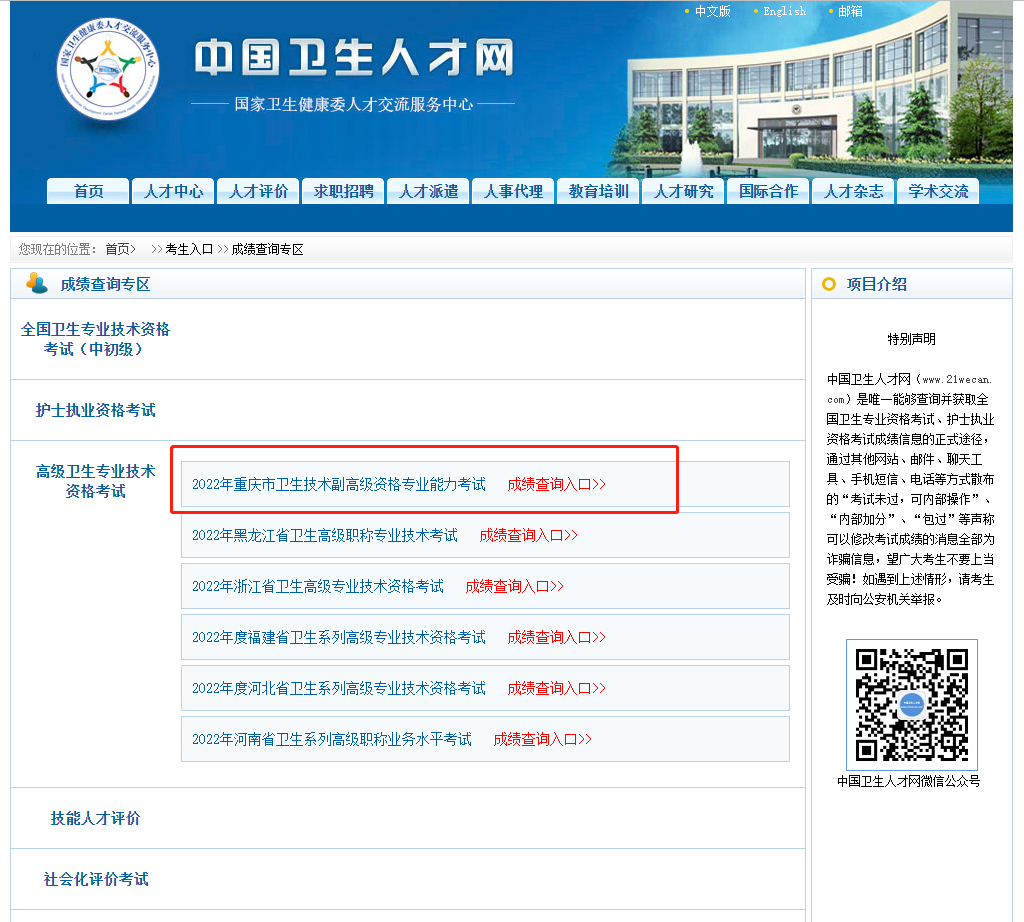
Task: Expand 全国卫生专业技术资格考试（中初级） section
Action: tap(95, 339)
